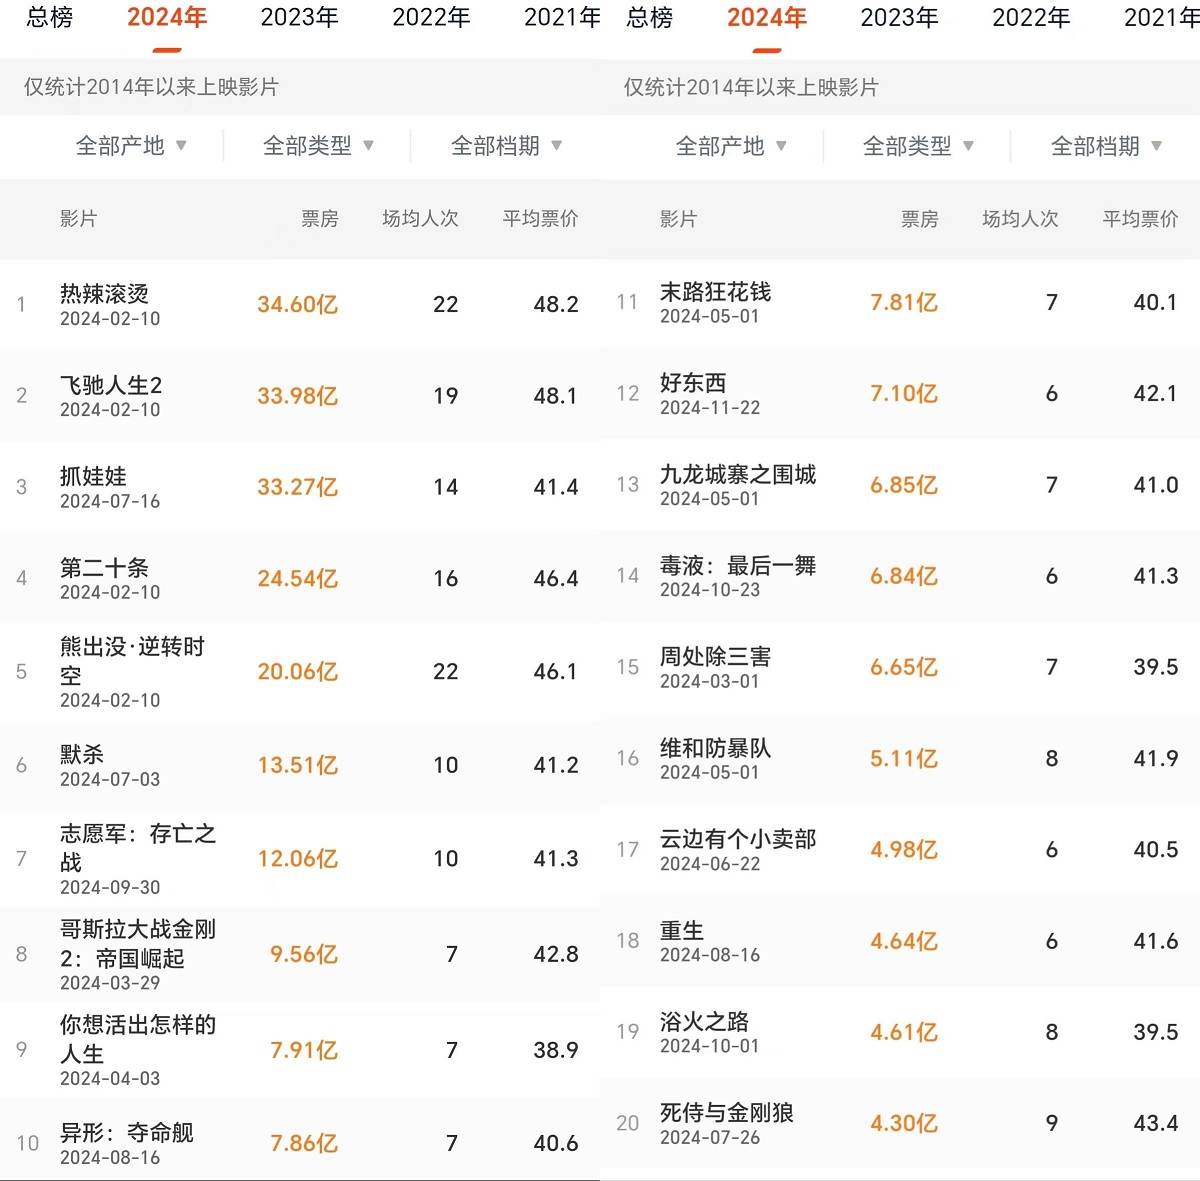Select the 2023年 tab on the left list

299,17
